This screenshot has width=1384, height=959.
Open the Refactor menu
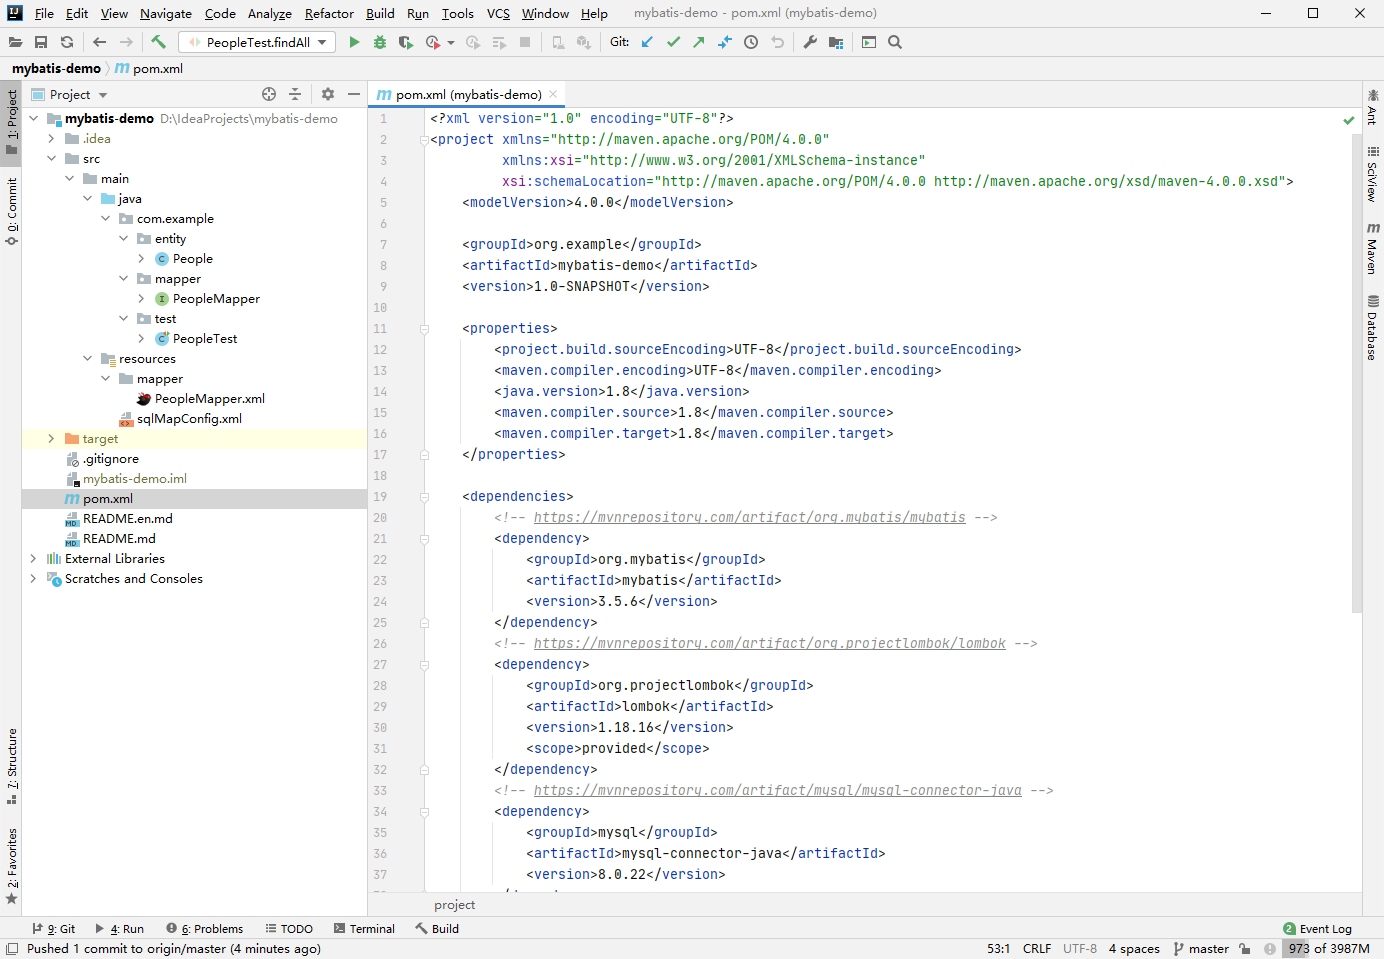pyautogui.click(x=329, y=13)
